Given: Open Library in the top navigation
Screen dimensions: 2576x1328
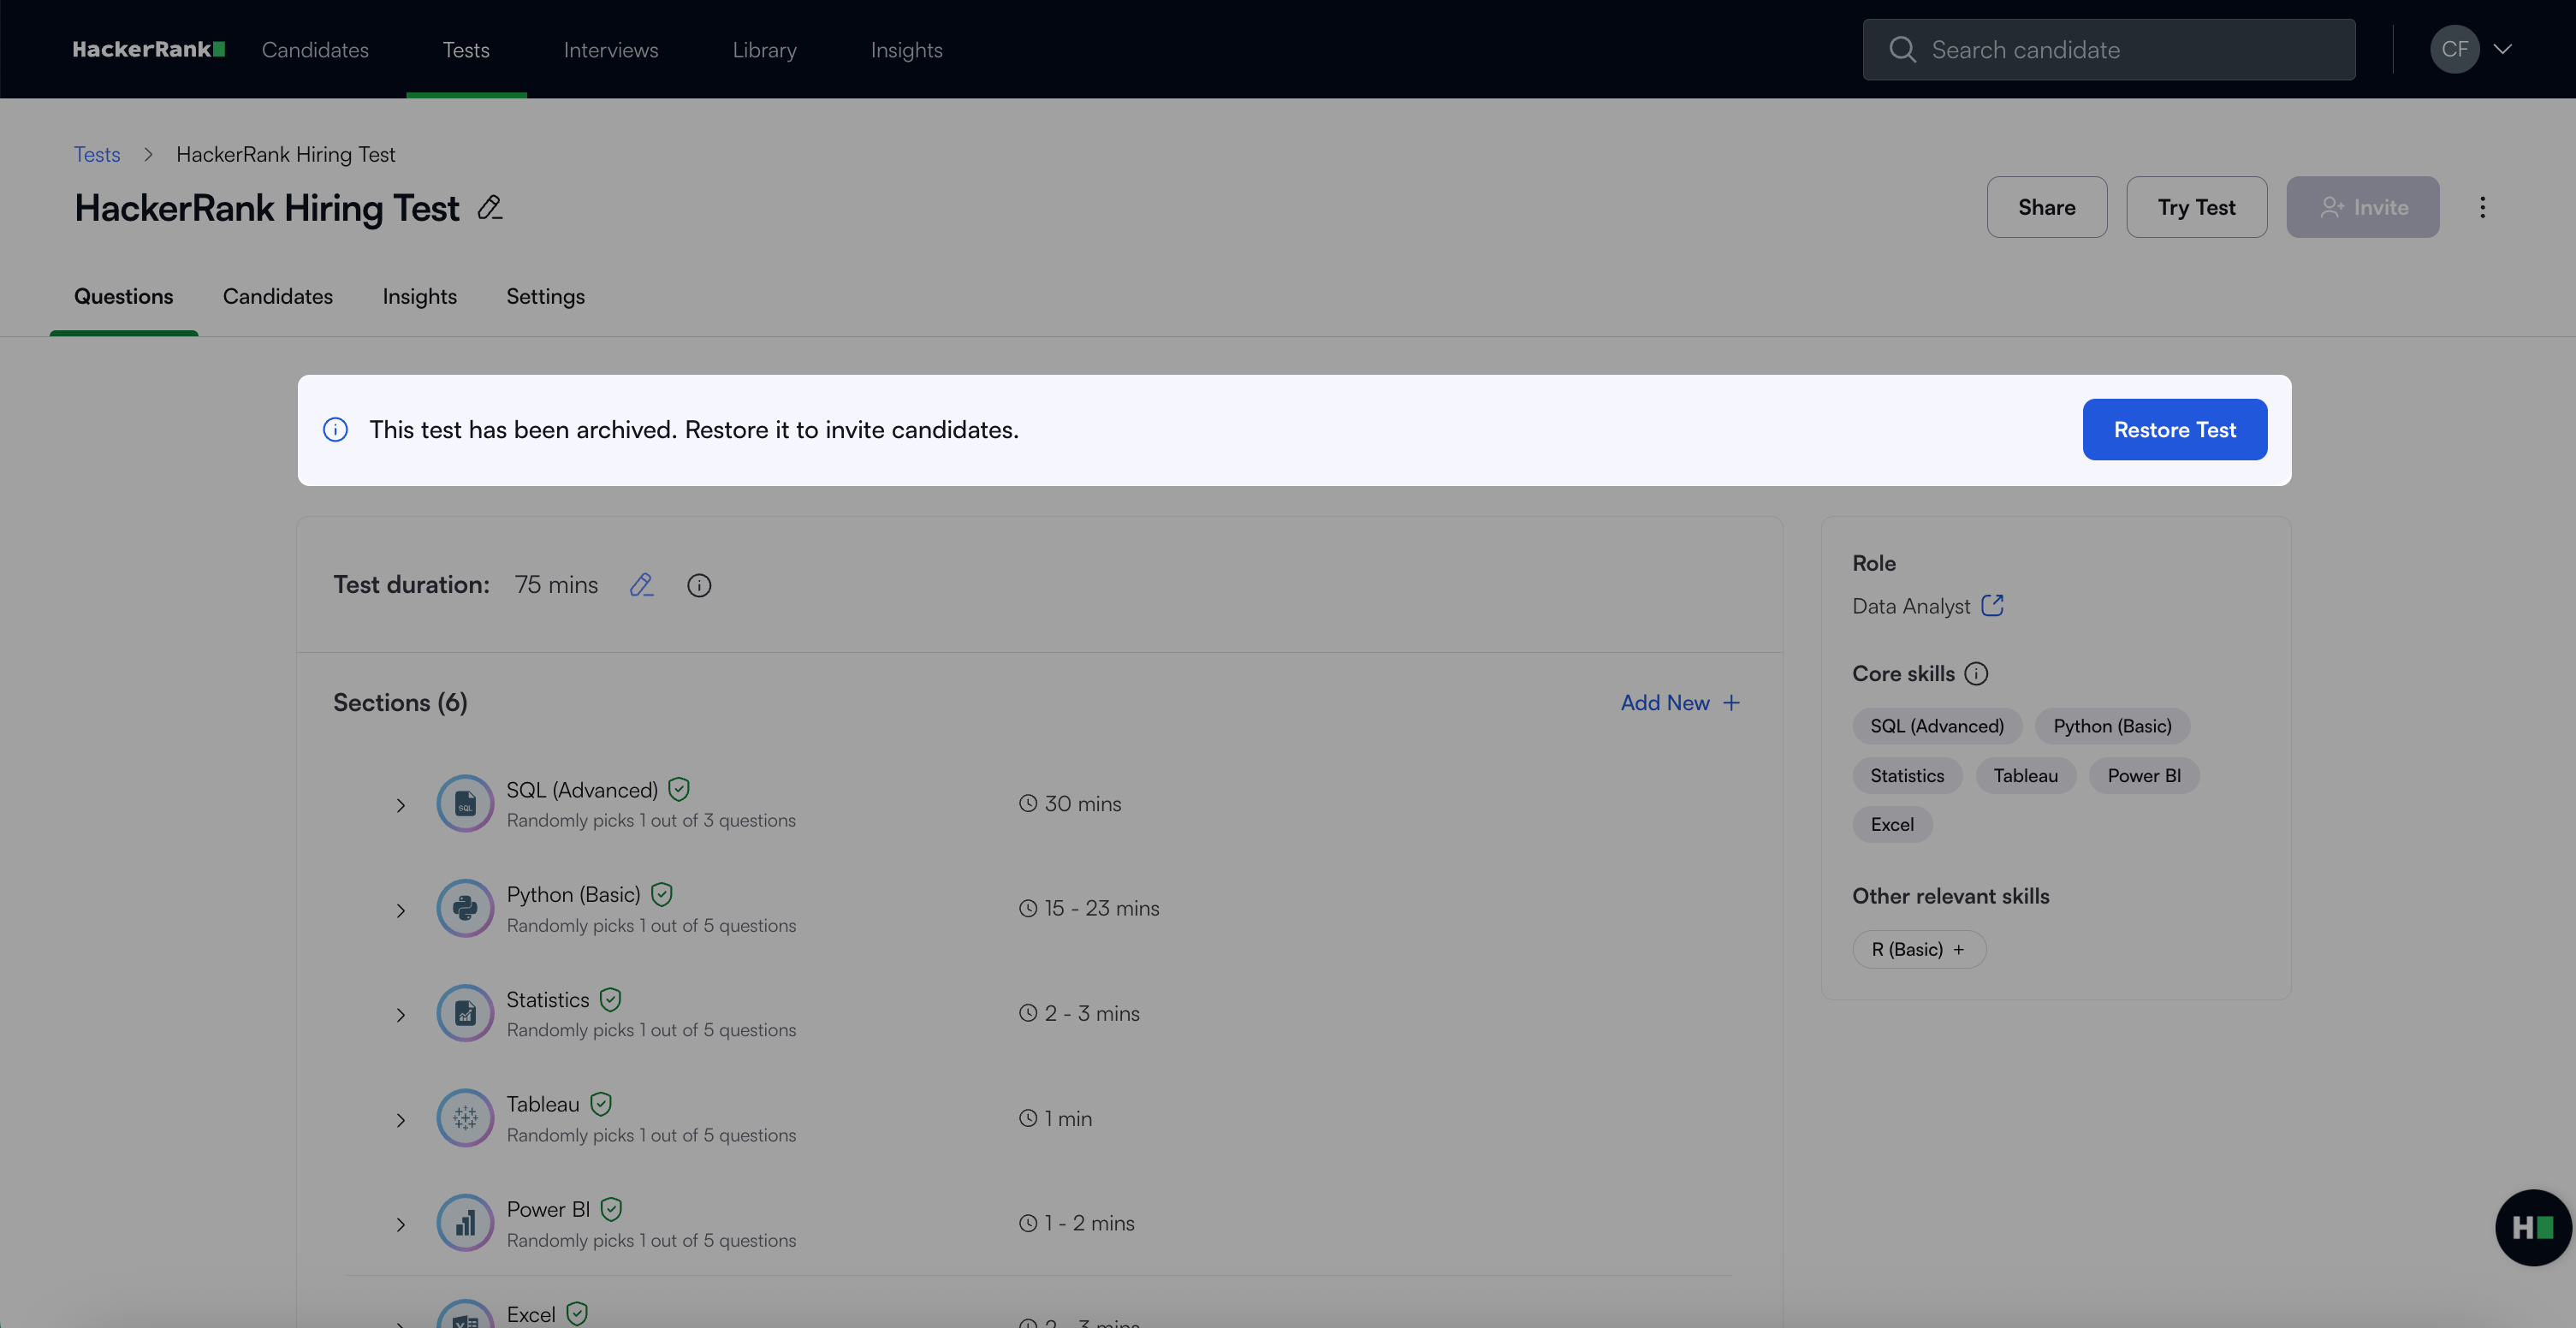Looking at the screenshot, I should click(764, 49).
